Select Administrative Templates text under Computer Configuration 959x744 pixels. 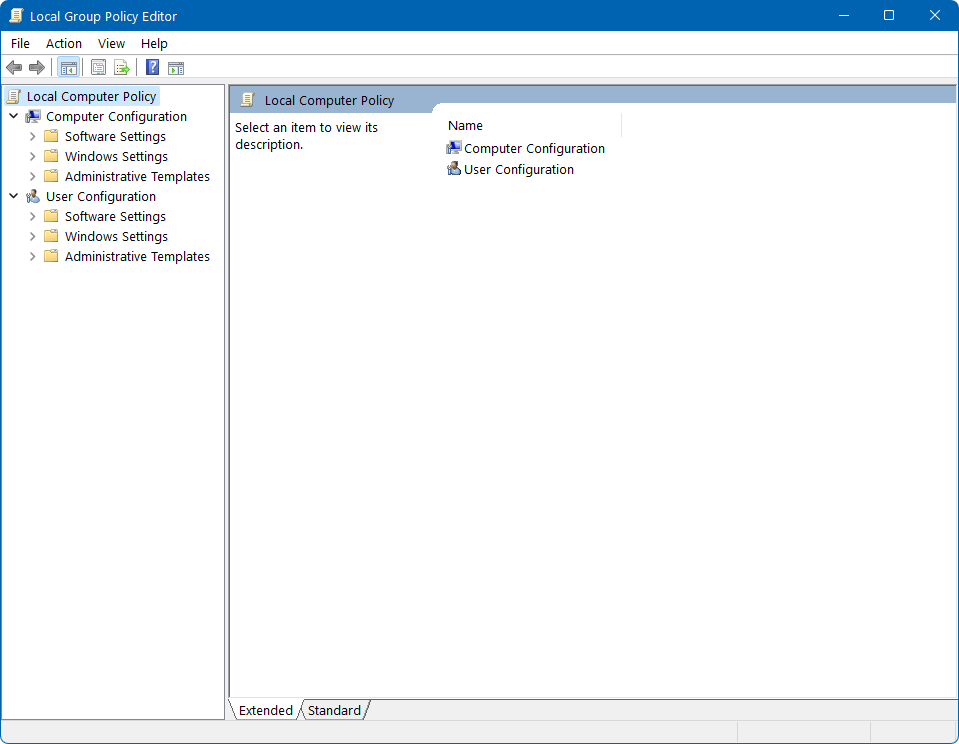[137, 176]
